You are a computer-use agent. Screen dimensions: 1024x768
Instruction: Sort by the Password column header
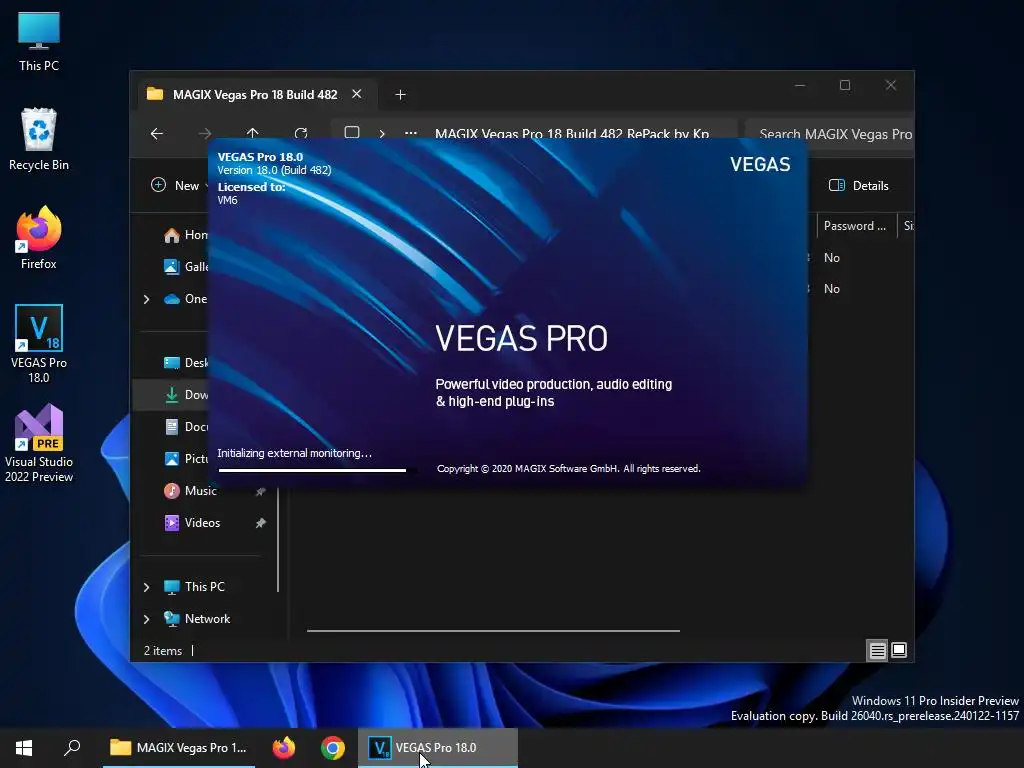[856, 226]
